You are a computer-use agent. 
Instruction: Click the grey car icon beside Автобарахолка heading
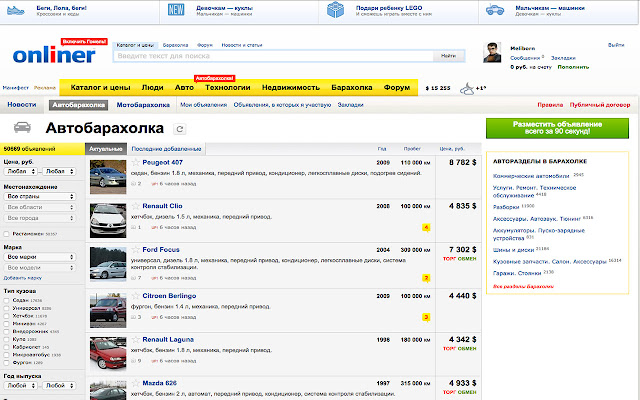click(22, 127)
